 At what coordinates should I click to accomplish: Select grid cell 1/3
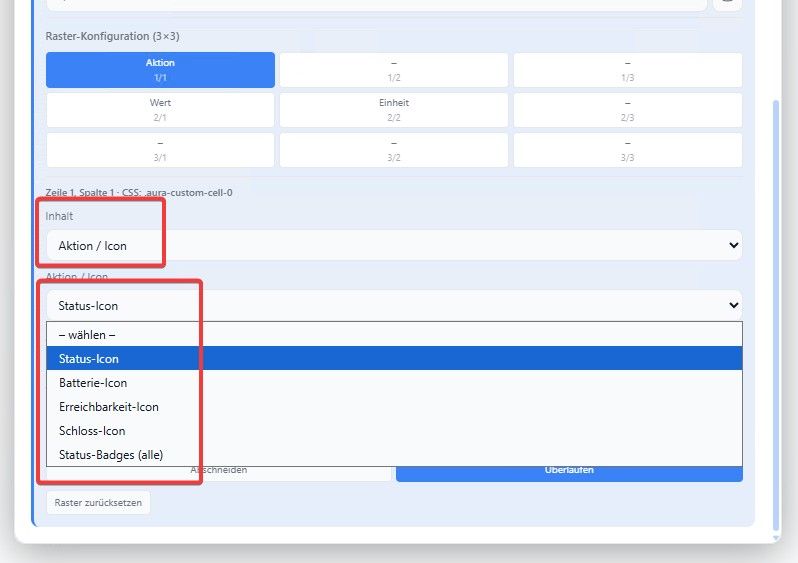[x=628, y=70]
